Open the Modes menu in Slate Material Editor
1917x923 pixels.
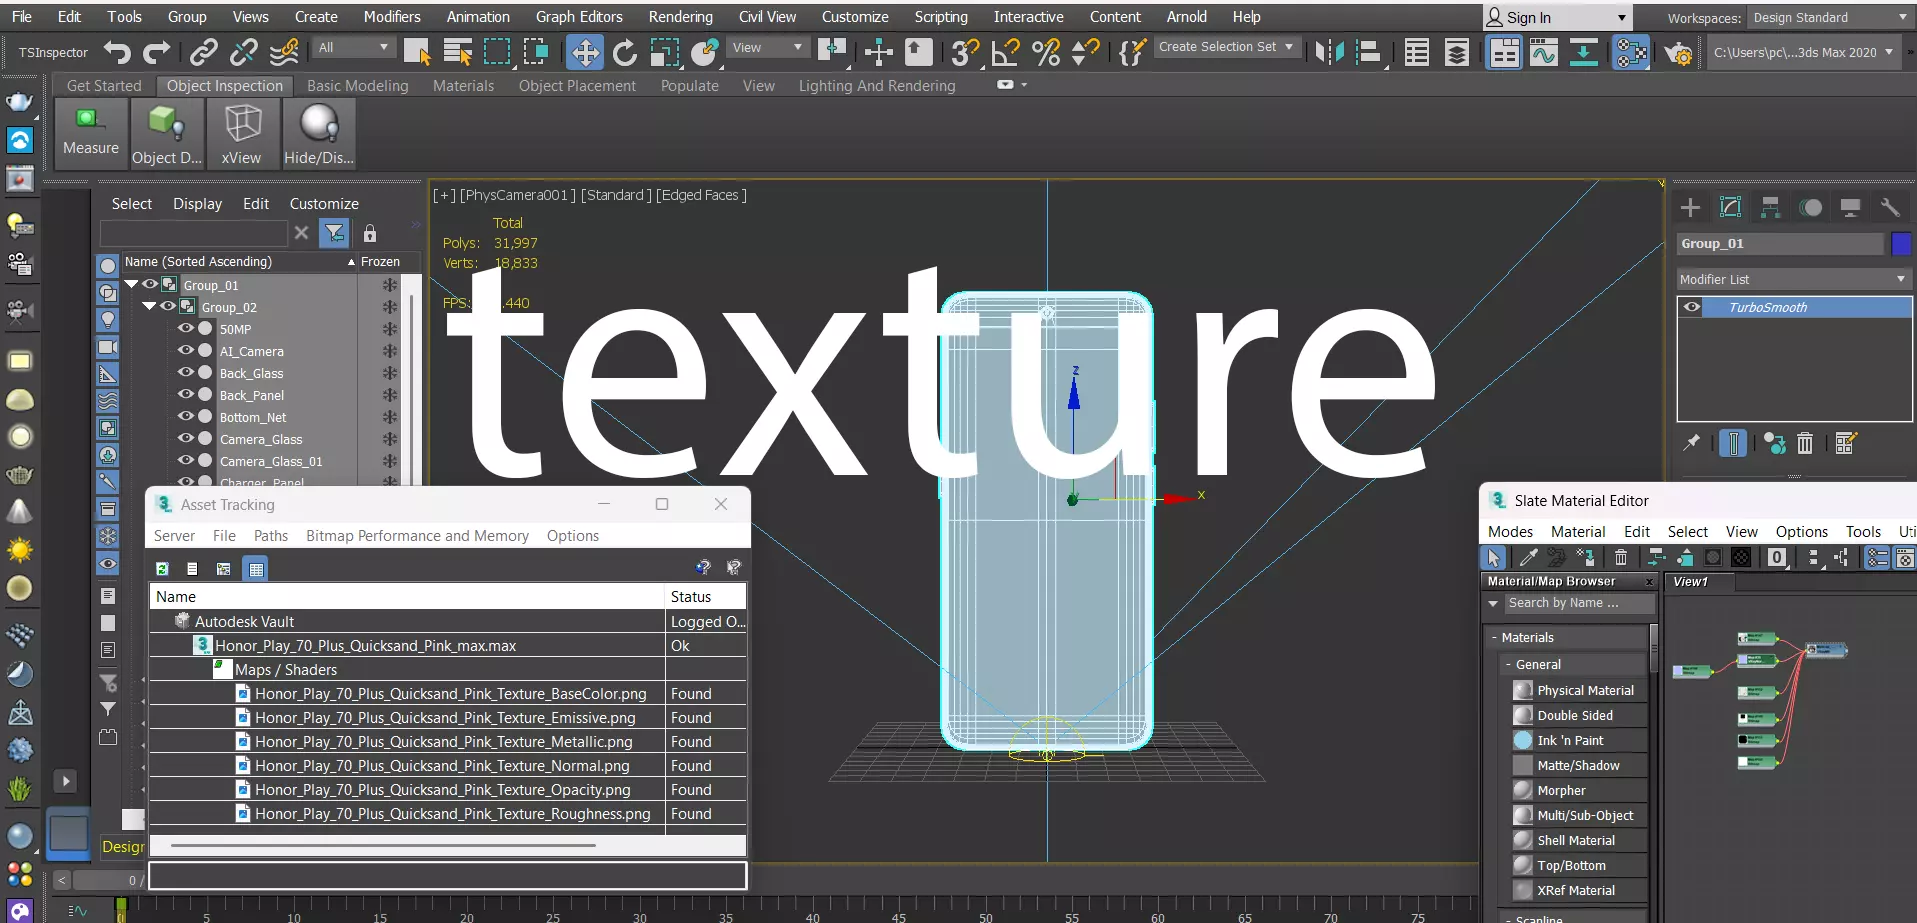click(1510, 532)
